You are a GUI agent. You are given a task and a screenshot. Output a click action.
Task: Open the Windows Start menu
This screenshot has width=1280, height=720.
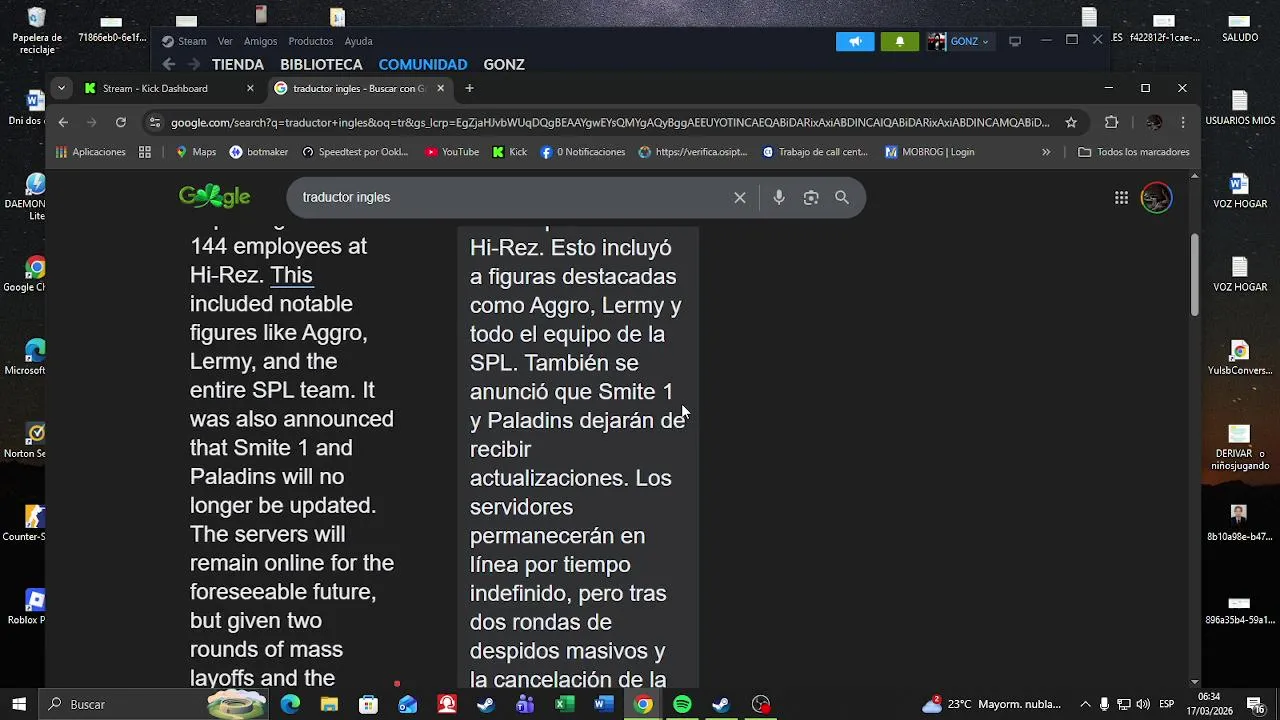19,704
